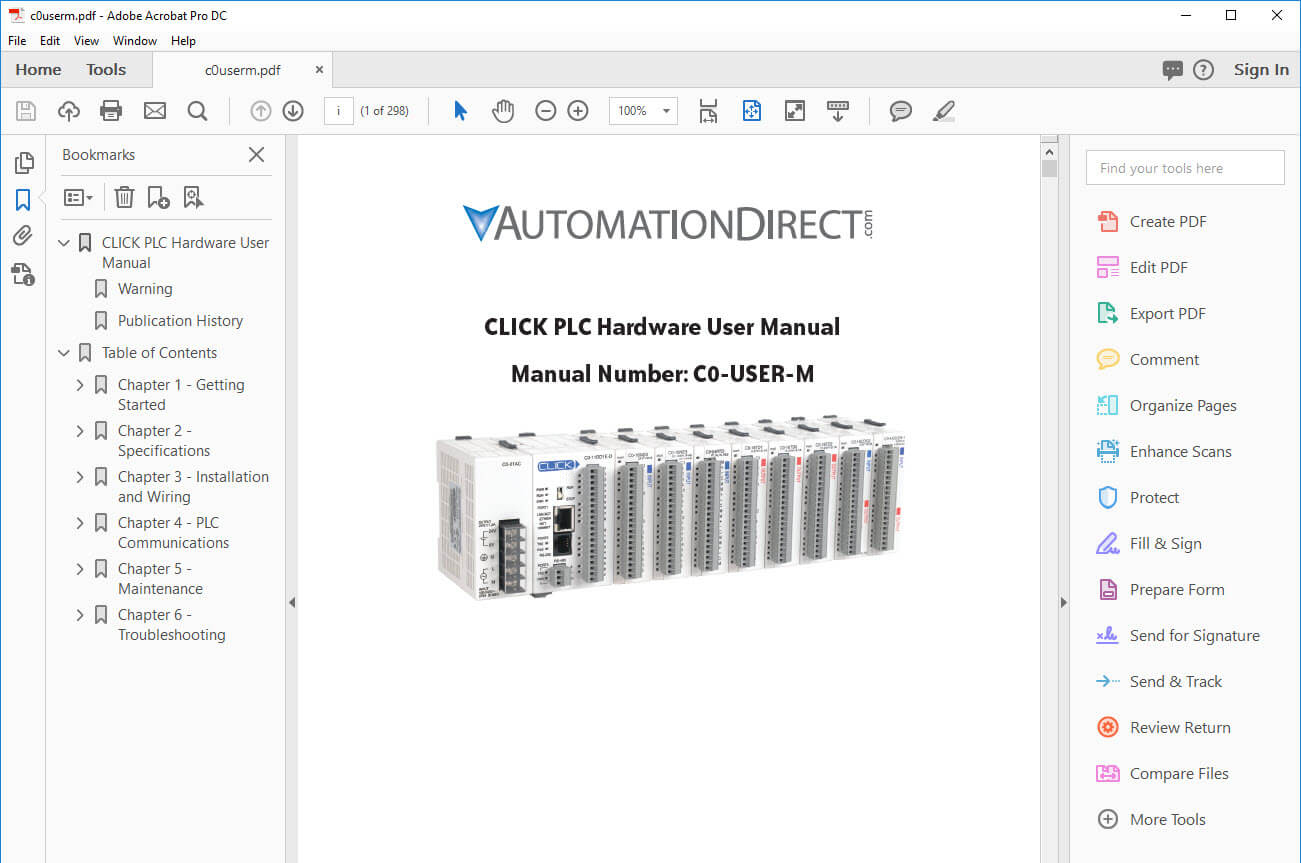Click the page number input field
The height and width of the screenshot is (863, 1301).
click(339, 111)
